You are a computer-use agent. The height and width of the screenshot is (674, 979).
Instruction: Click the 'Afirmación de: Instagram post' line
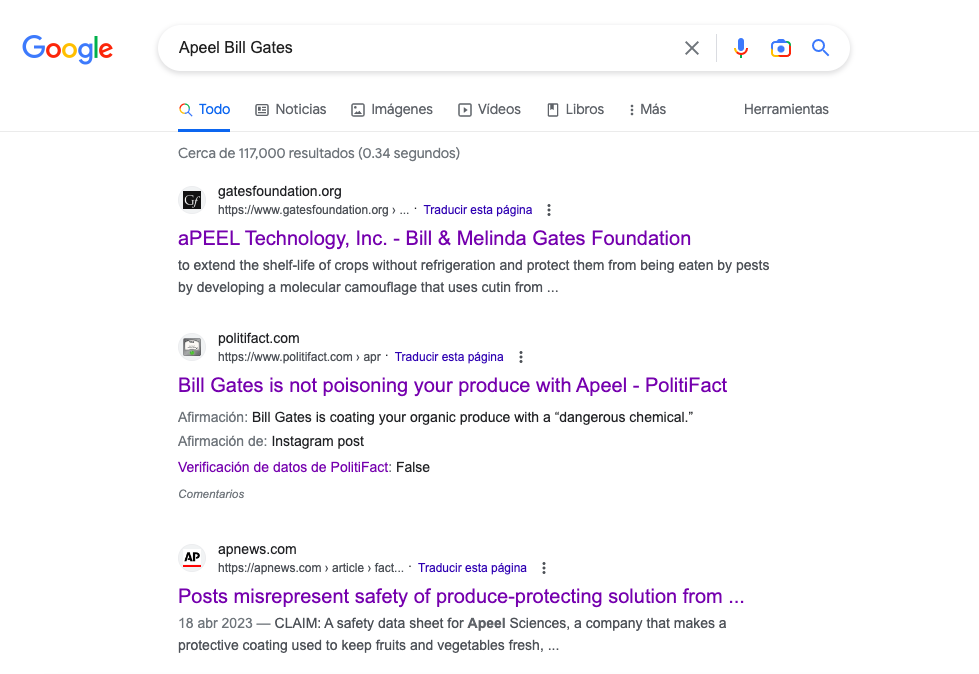click(x=271, y=441)
